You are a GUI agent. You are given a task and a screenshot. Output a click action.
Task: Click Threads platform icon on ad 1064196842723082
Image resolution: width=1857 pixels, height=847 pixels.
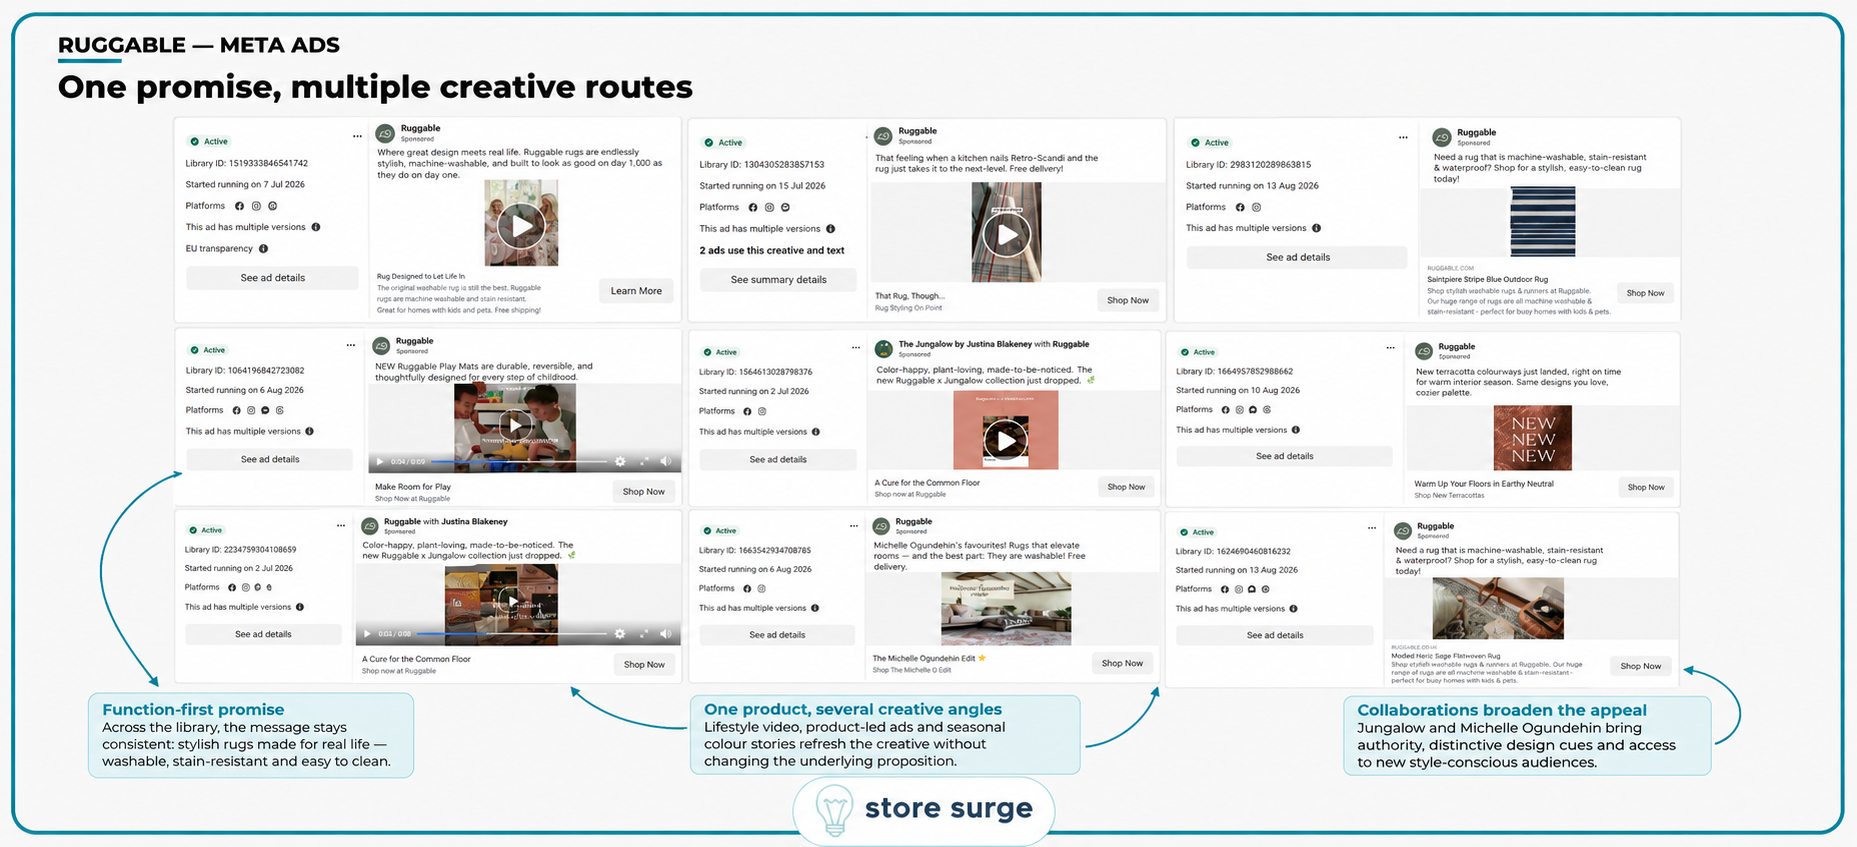pos(279,410)
